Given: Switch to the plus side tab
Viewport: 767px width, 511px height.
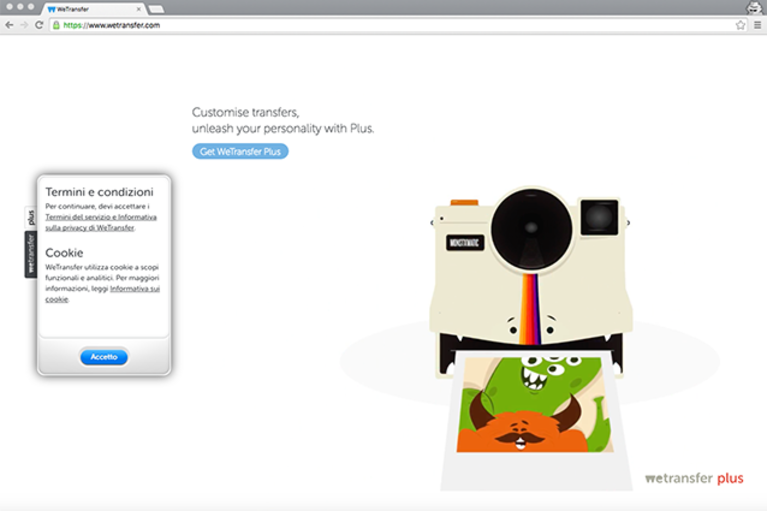Looking at the screenshot, I should tap(31, 217).
